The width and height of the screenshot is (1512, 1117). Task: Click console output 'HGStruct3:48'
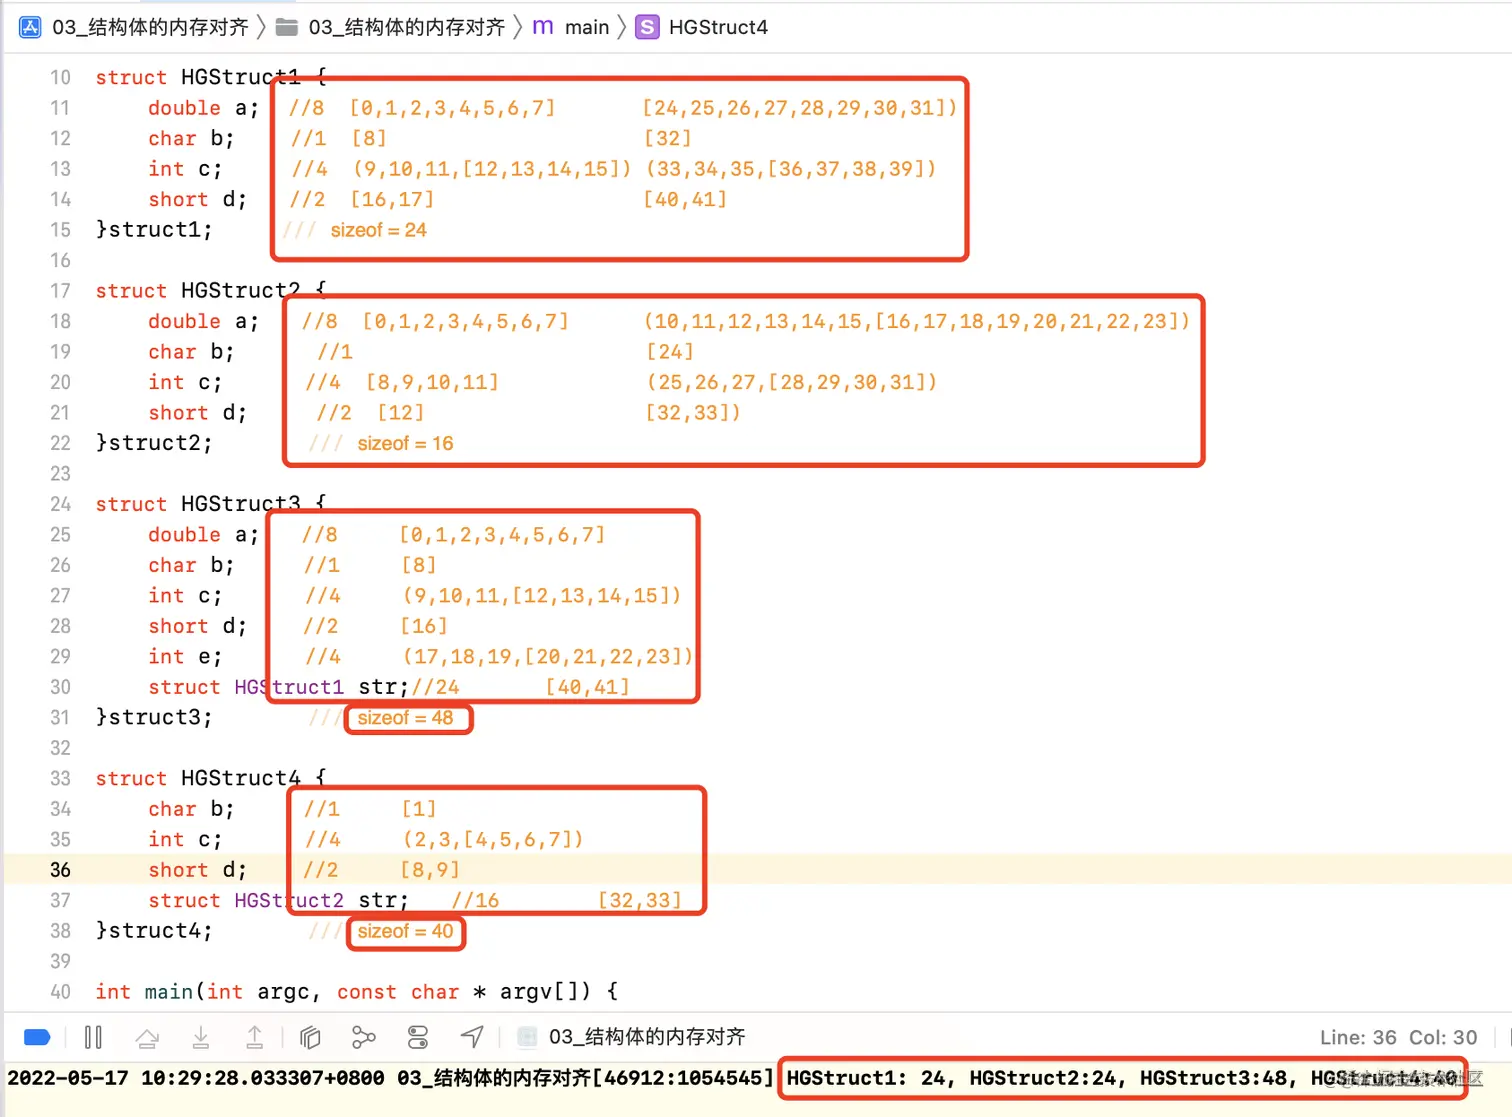tap(1213, 1078)
